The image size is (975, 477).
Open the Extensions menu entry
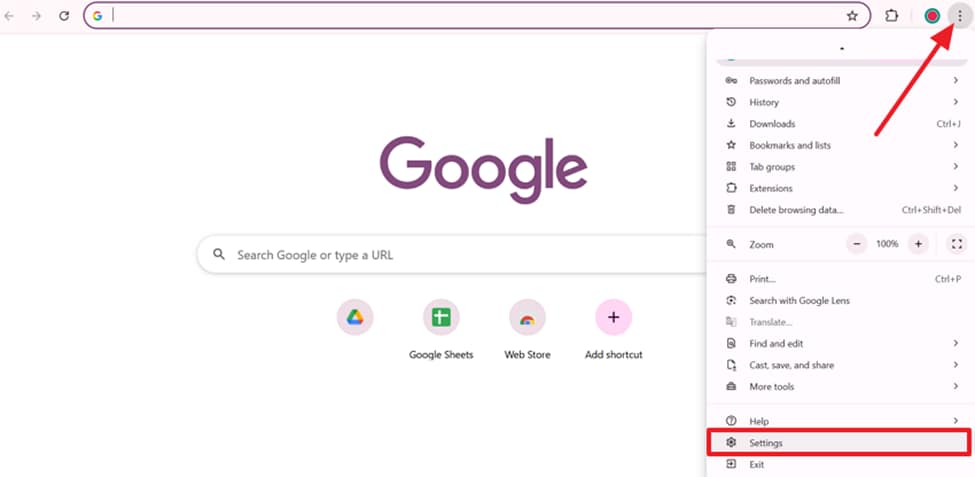tap(841, 188)
